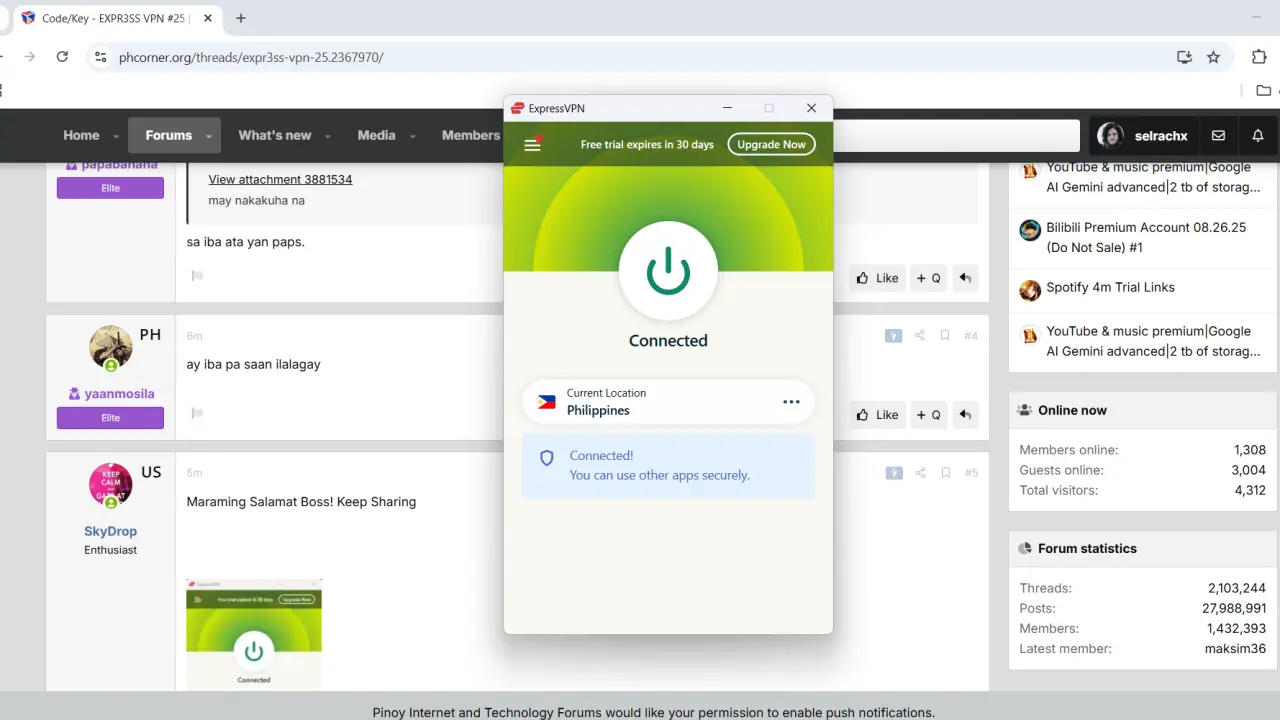Like papabanana's post
This screenshot has height=720, width=1280.
[x=877, y=278]
